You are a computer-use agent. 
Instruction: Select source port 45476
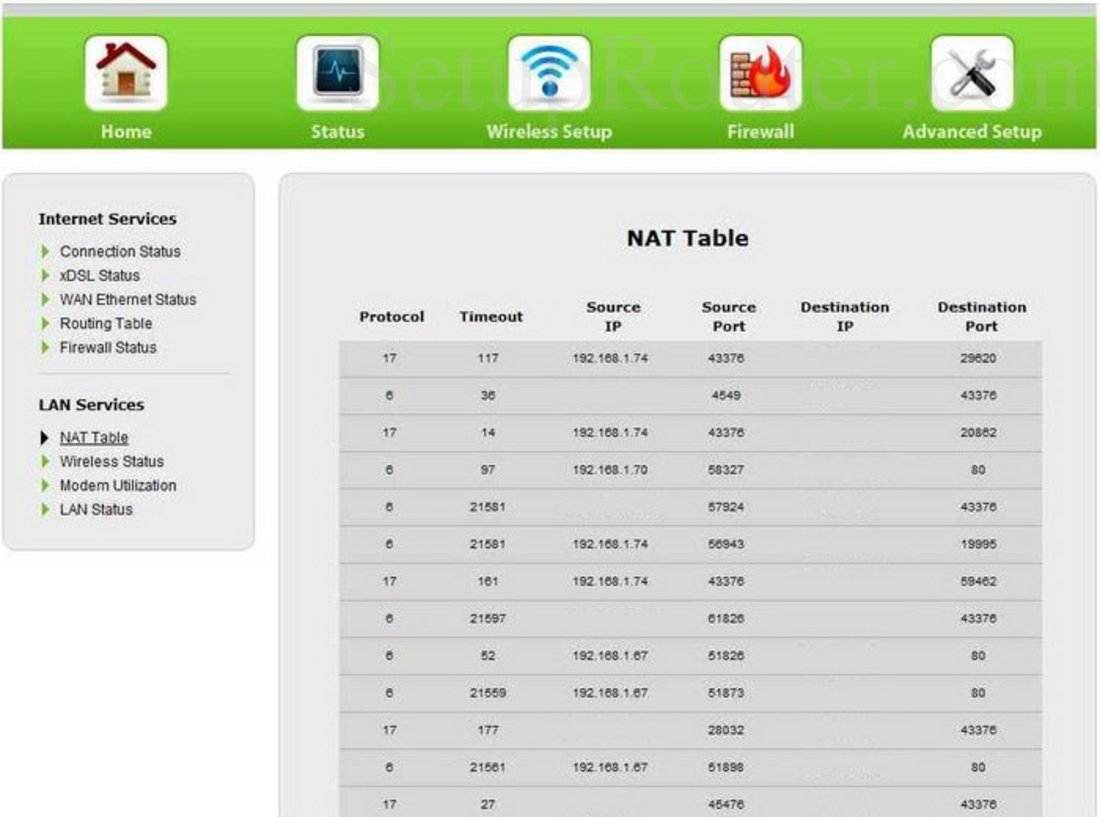click(725, 804)
